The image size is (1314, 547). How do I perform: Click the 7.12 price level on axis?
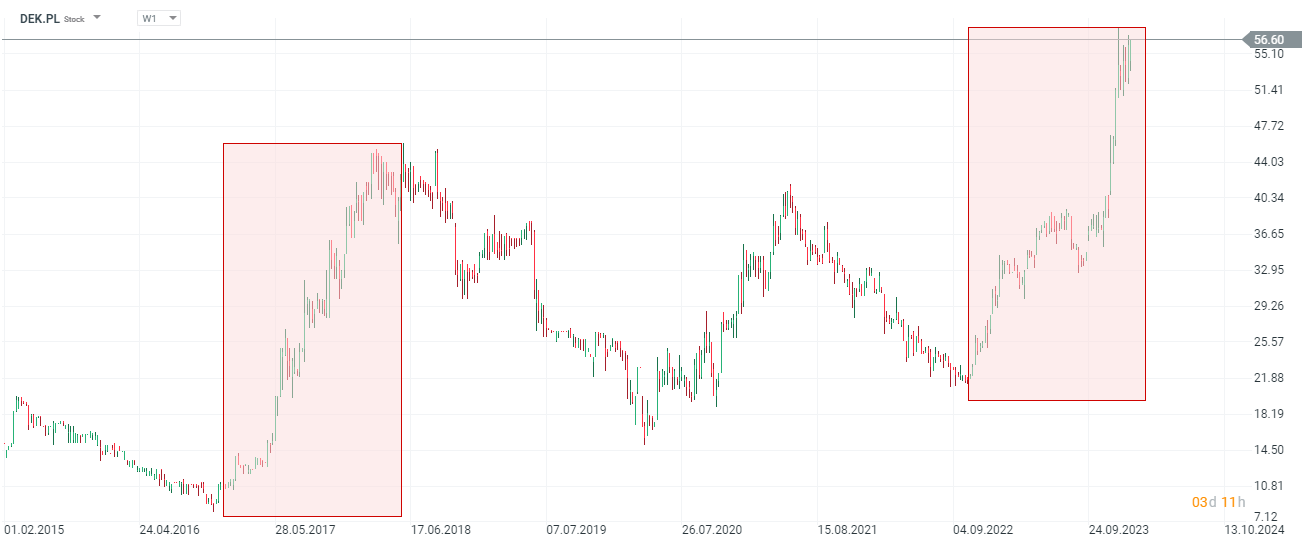click(x=1267, y=522)
